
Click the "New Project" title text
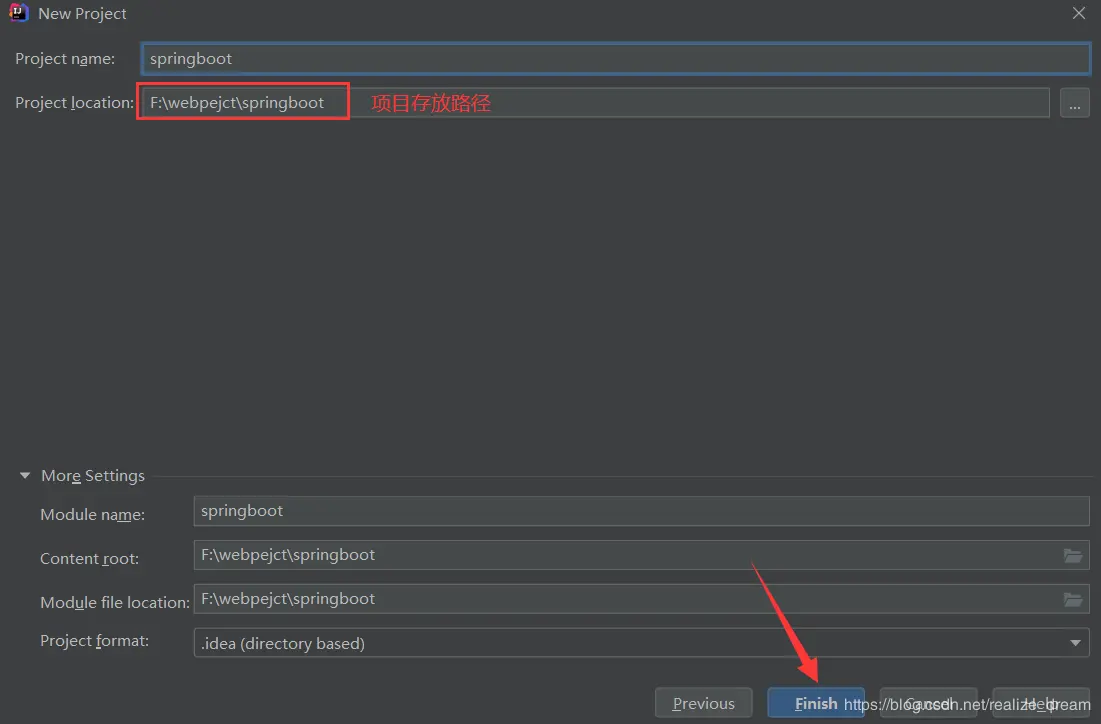click(82, 13)
